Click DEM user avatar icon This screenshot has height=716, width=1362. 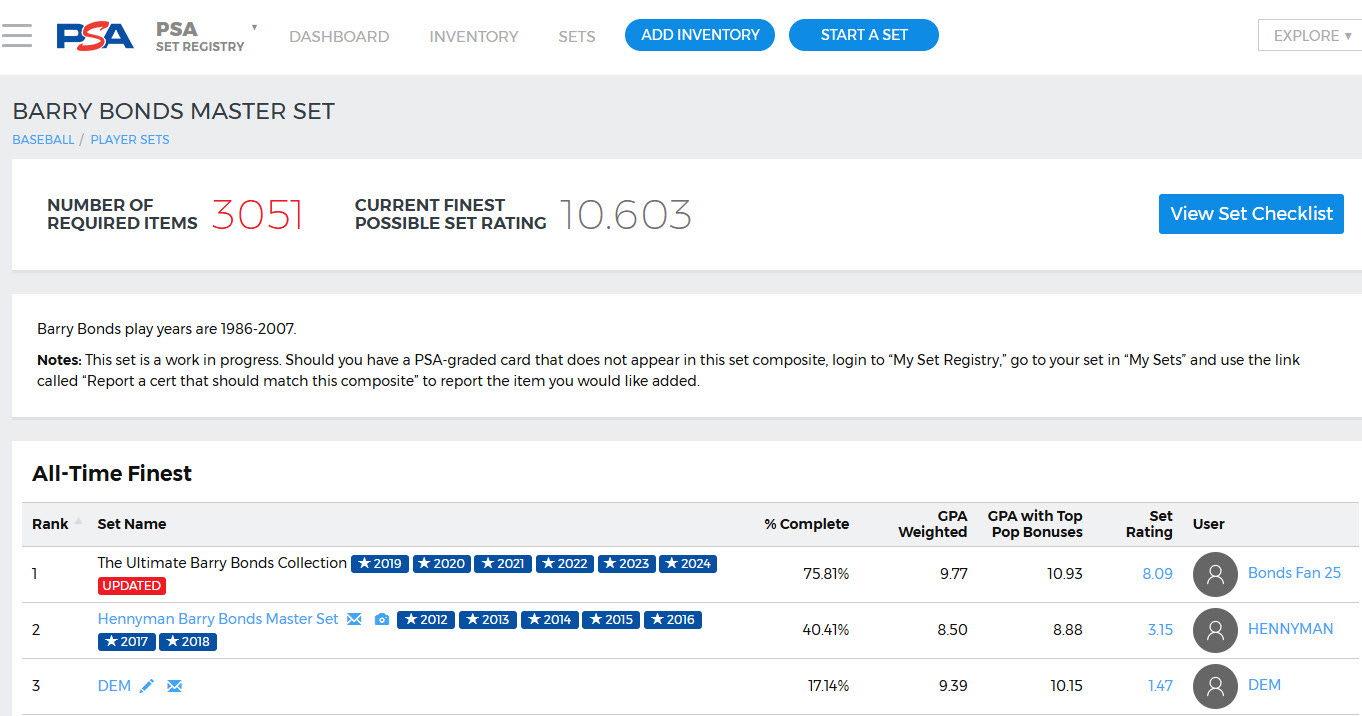(x=1215, y=687)
